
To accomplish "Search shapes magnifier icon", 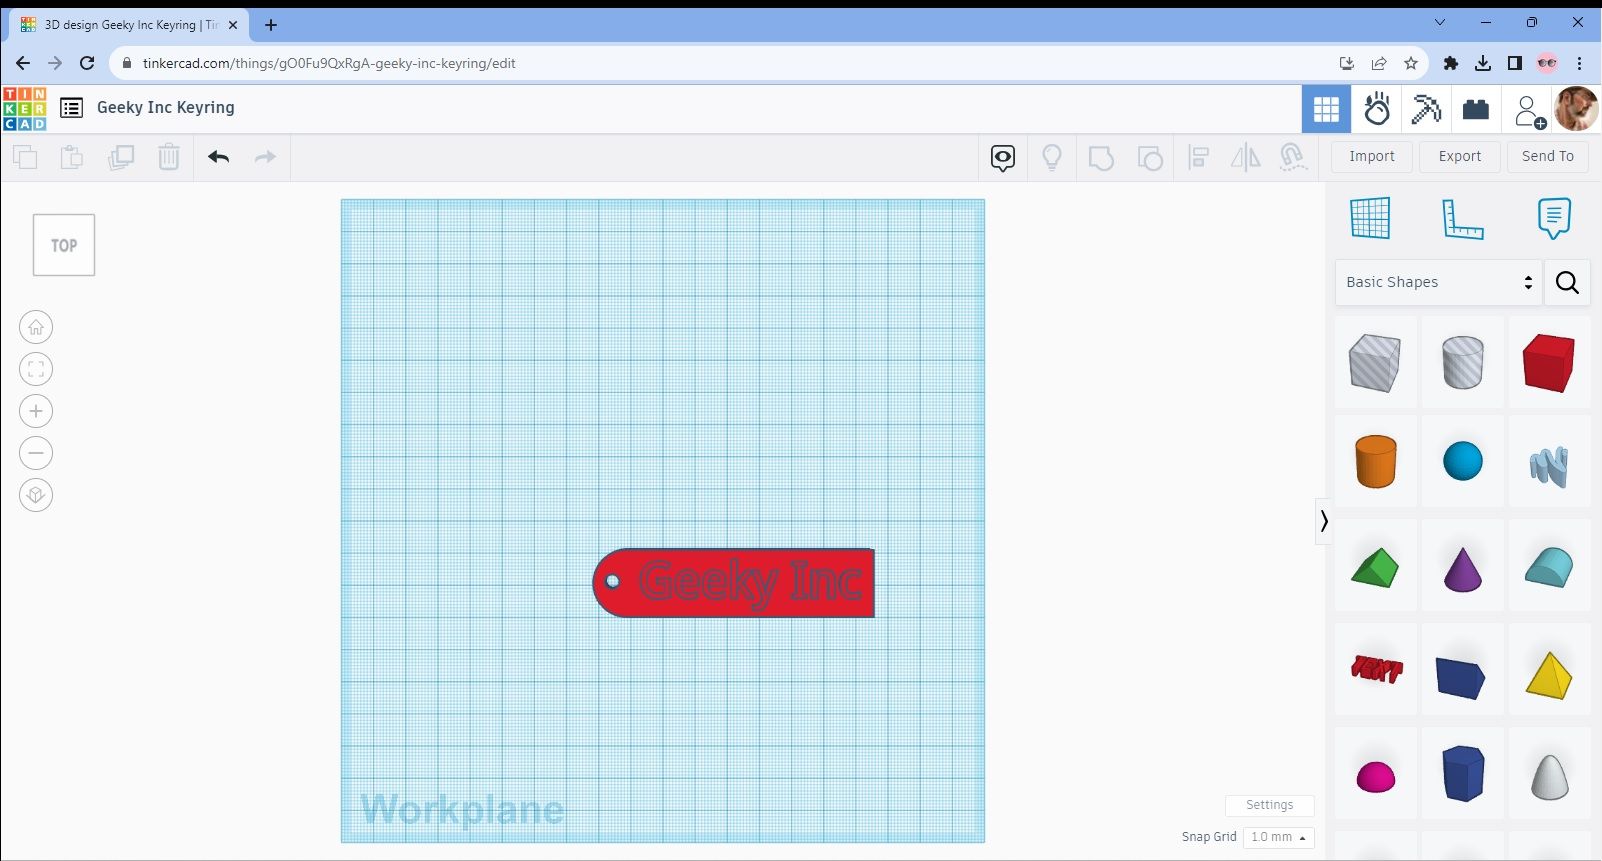I will (1567, 283).
